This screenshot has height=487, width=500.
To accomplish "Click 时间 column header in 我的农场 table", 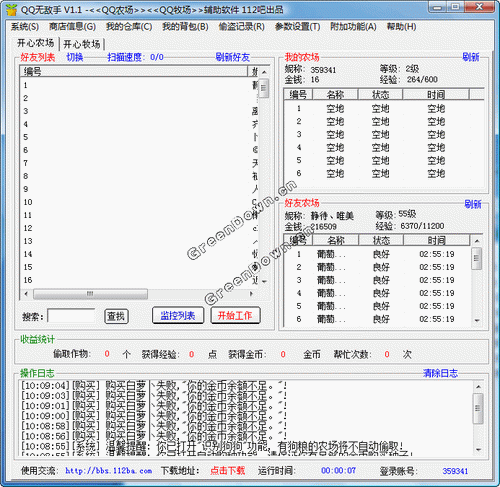I will point(436,95).
